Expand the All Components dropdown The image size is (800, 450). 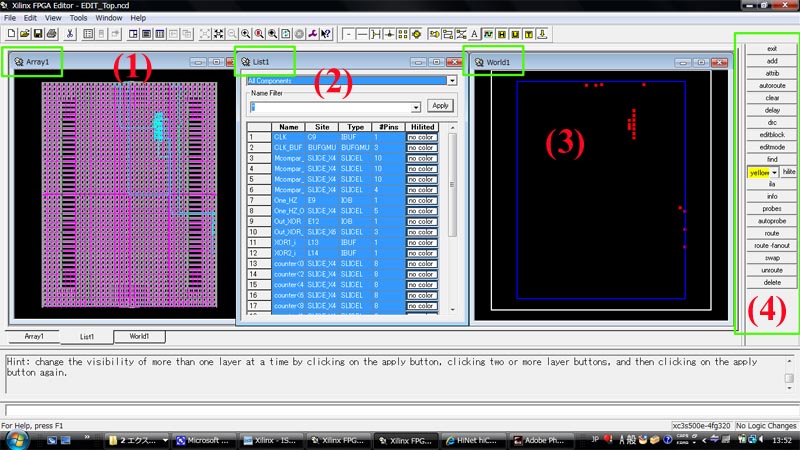click(452, 81)
